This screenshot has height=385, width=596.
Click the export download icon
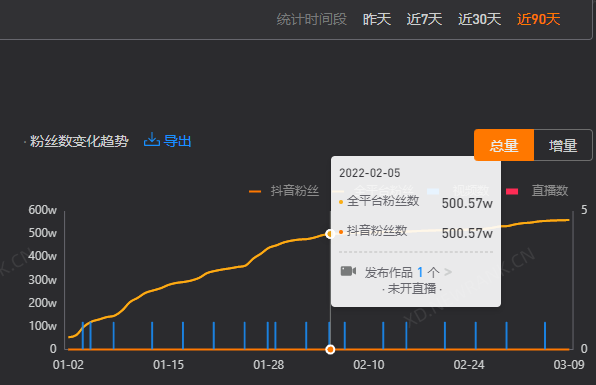(x=152, y=140)
